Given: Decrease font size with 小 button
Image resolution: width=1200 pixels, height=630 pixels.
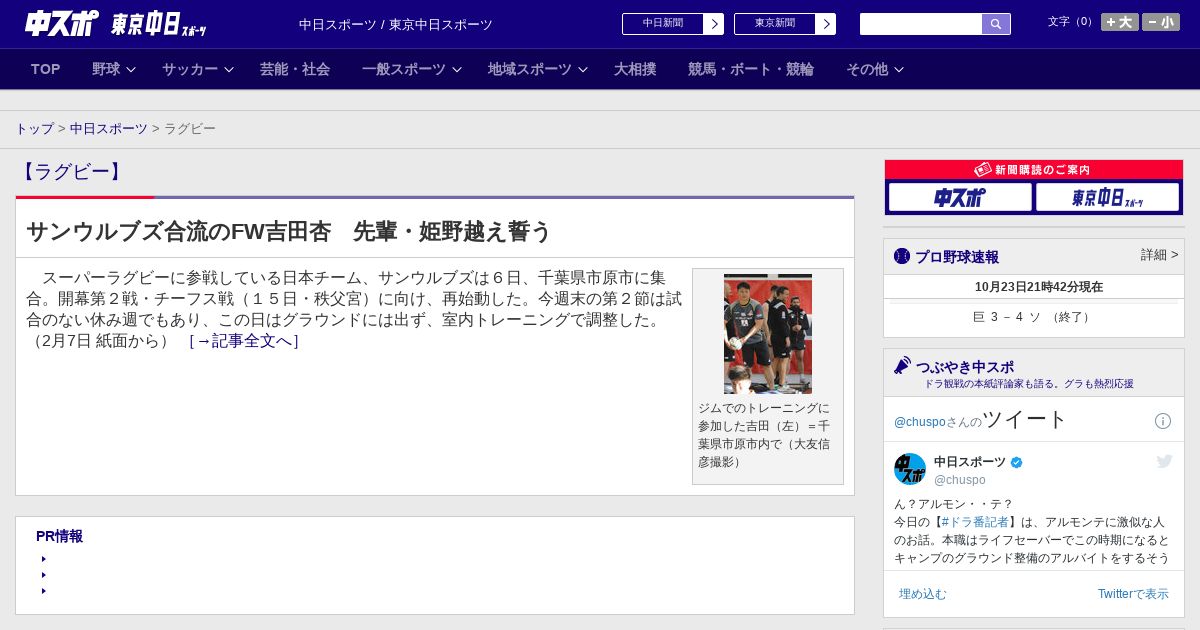Looking at the screenshot, I should click(x=1161, y=22).
